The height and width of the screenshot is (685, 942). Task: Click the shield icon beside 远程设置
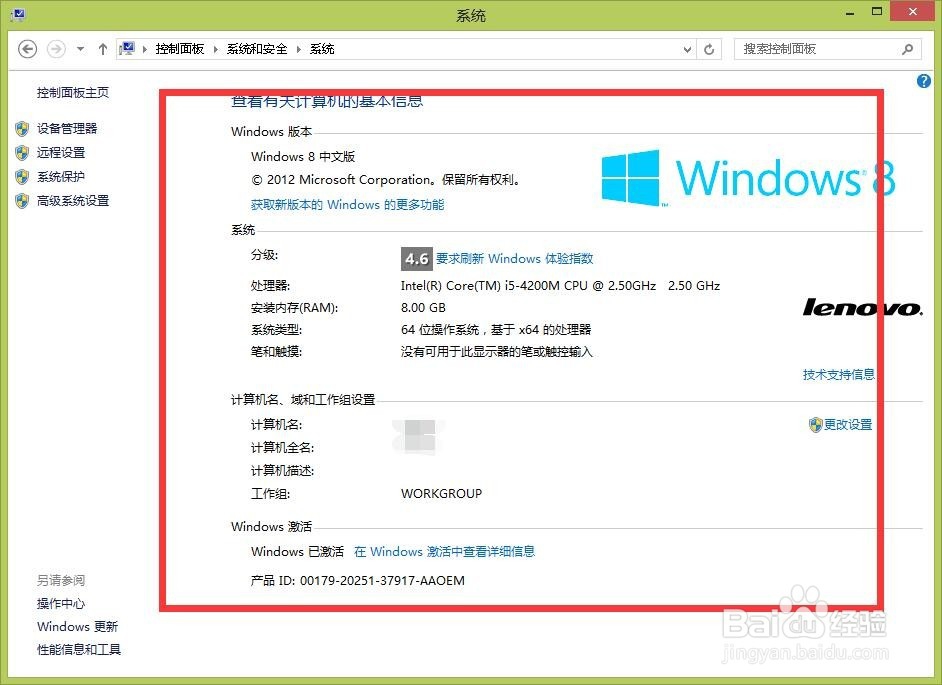(22, 151)
